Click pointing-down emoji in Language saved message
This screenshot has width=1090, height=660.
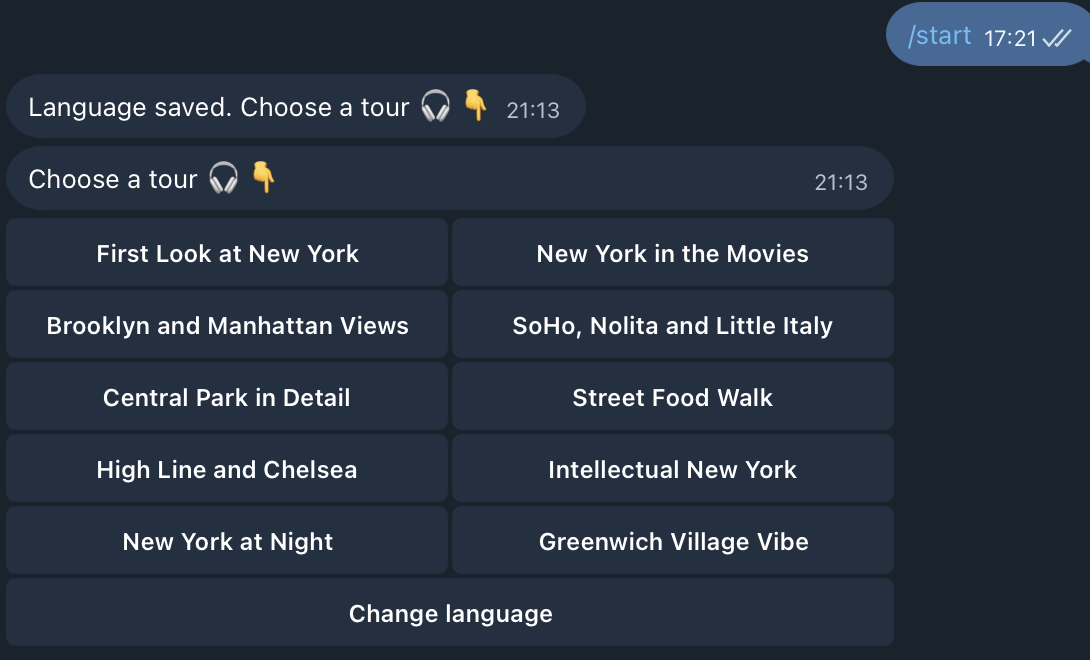tap(476, 105)
